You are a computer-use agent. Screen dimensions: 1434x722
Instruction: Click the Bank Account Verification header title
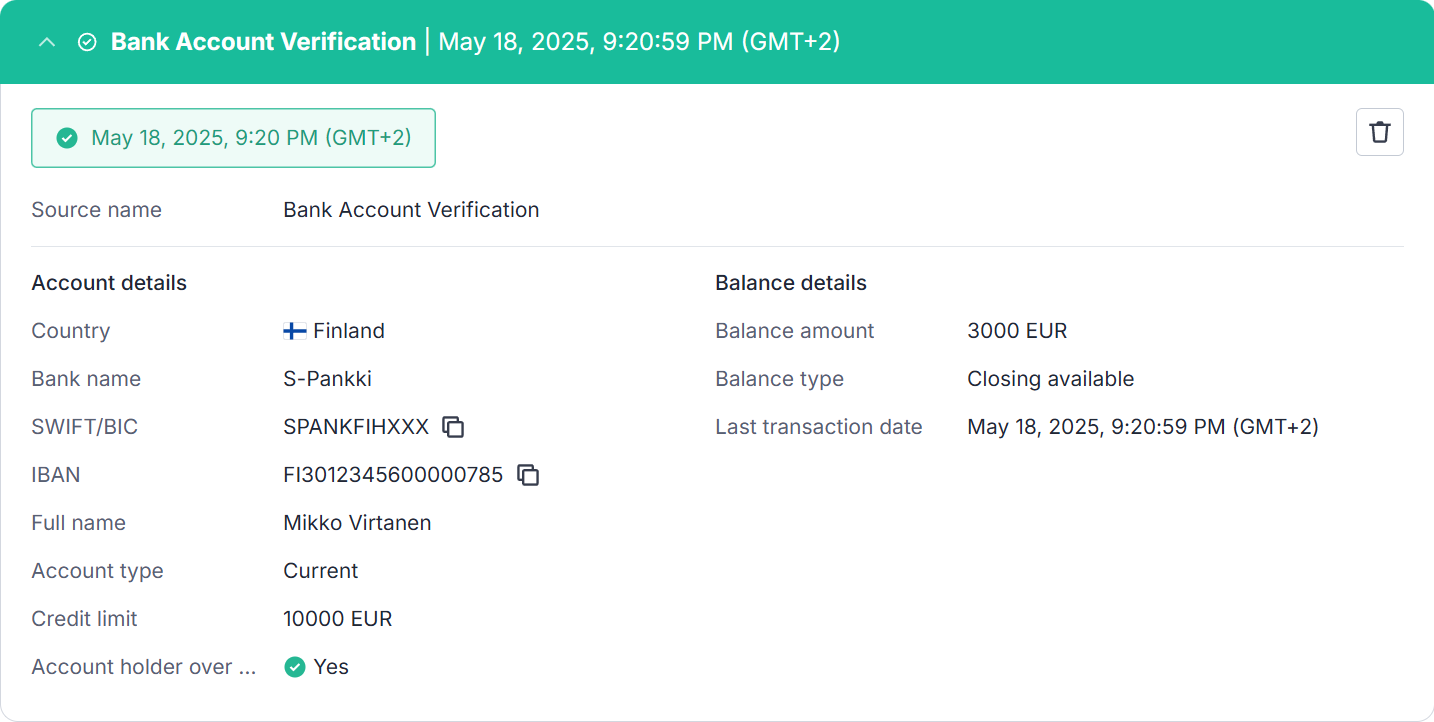click(263, 42)
